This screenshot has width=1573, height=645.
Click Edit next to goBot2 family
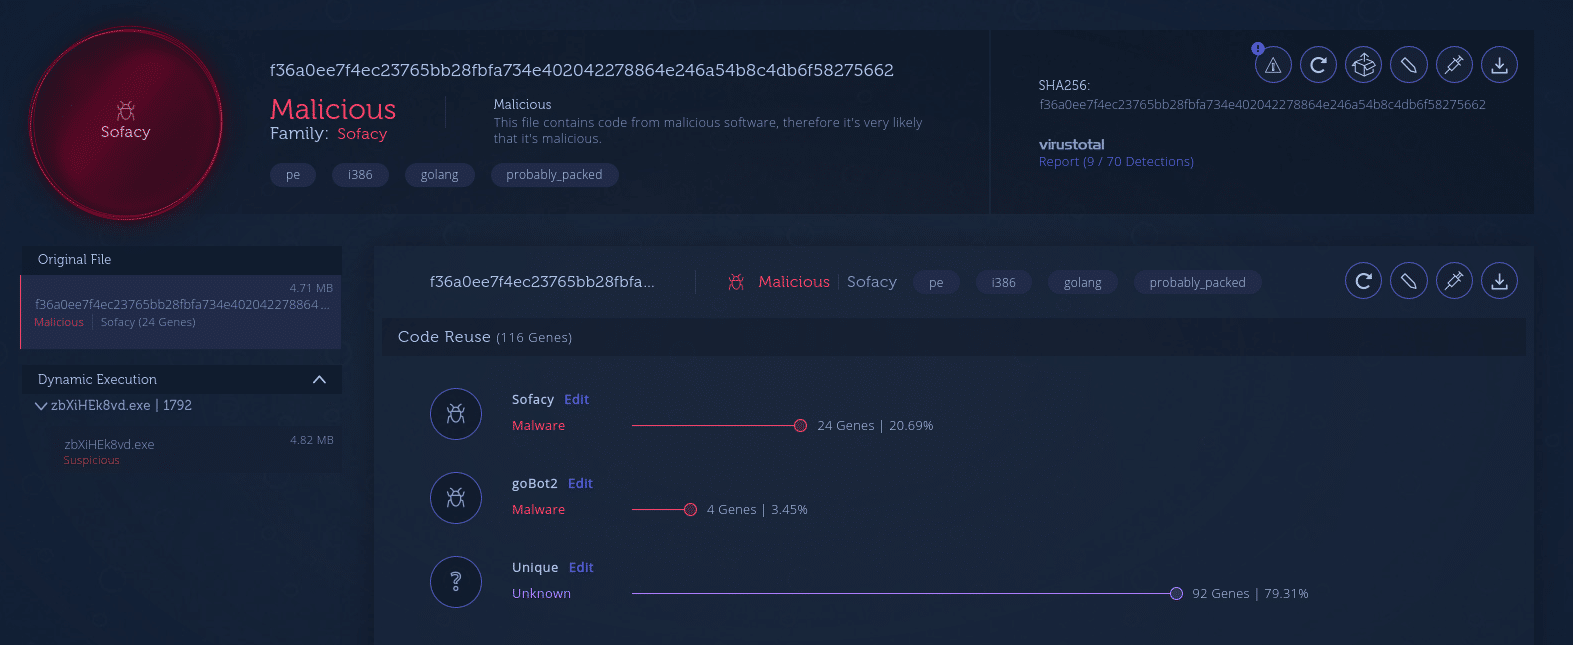click(x=581, y=483)
